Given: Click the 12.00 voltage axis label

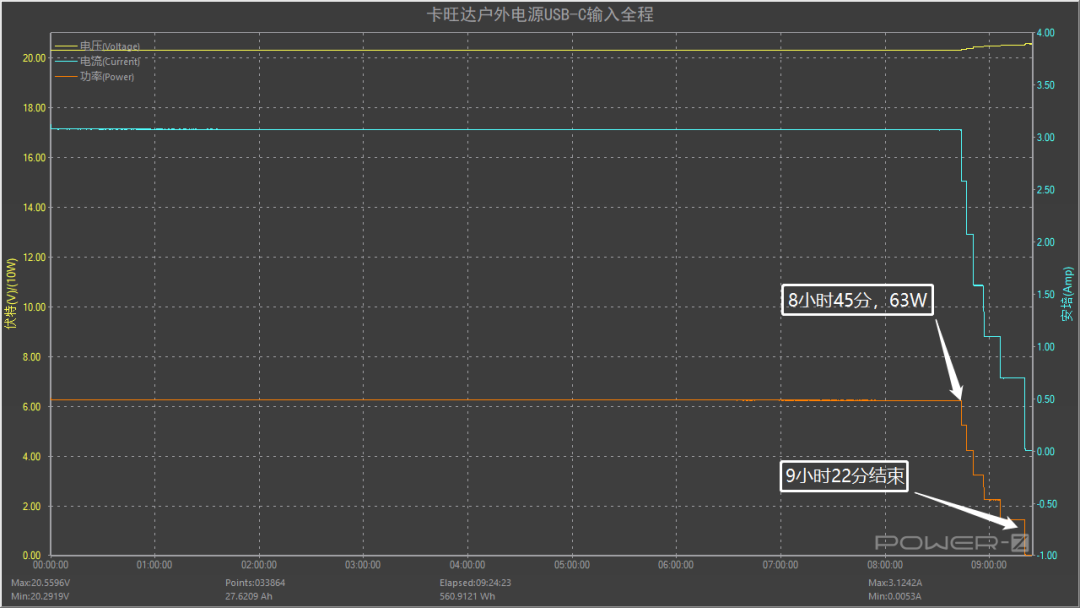Looking at the screenshot, I should [x=34, y=258].
